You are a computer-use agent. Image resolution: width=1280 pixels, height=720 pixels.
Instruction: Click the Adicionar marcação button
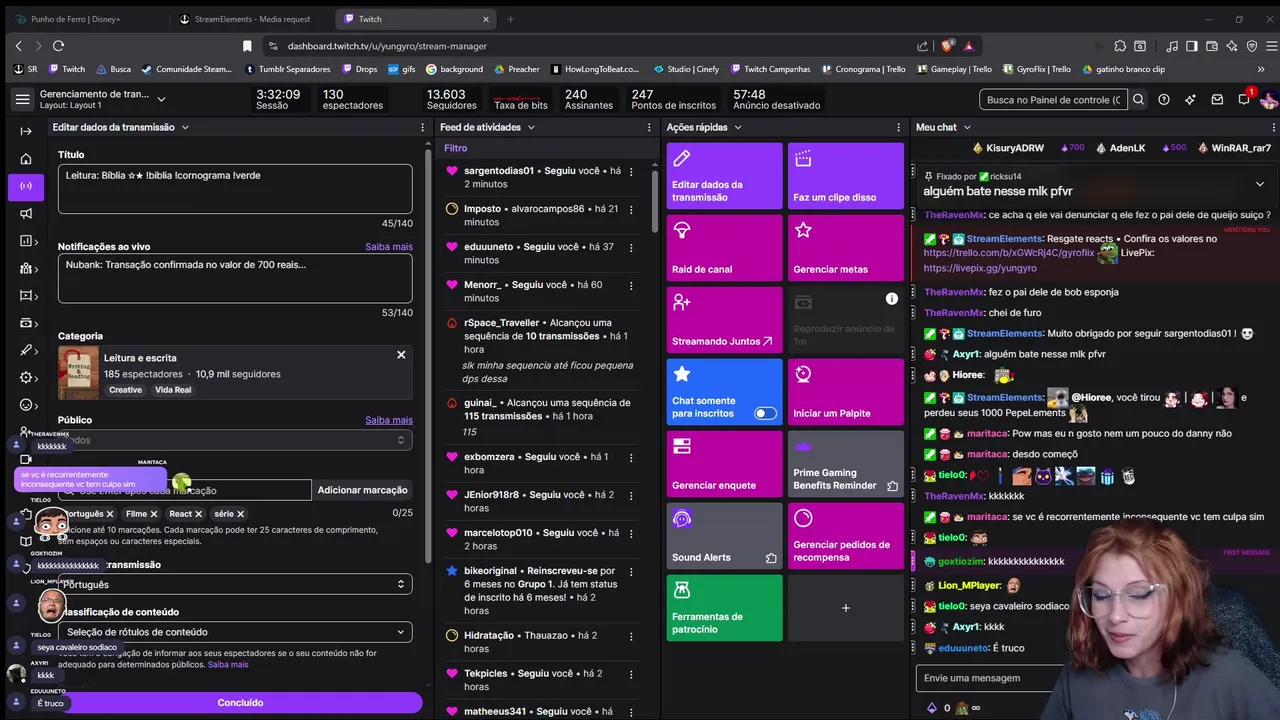[x=362, y=490]
